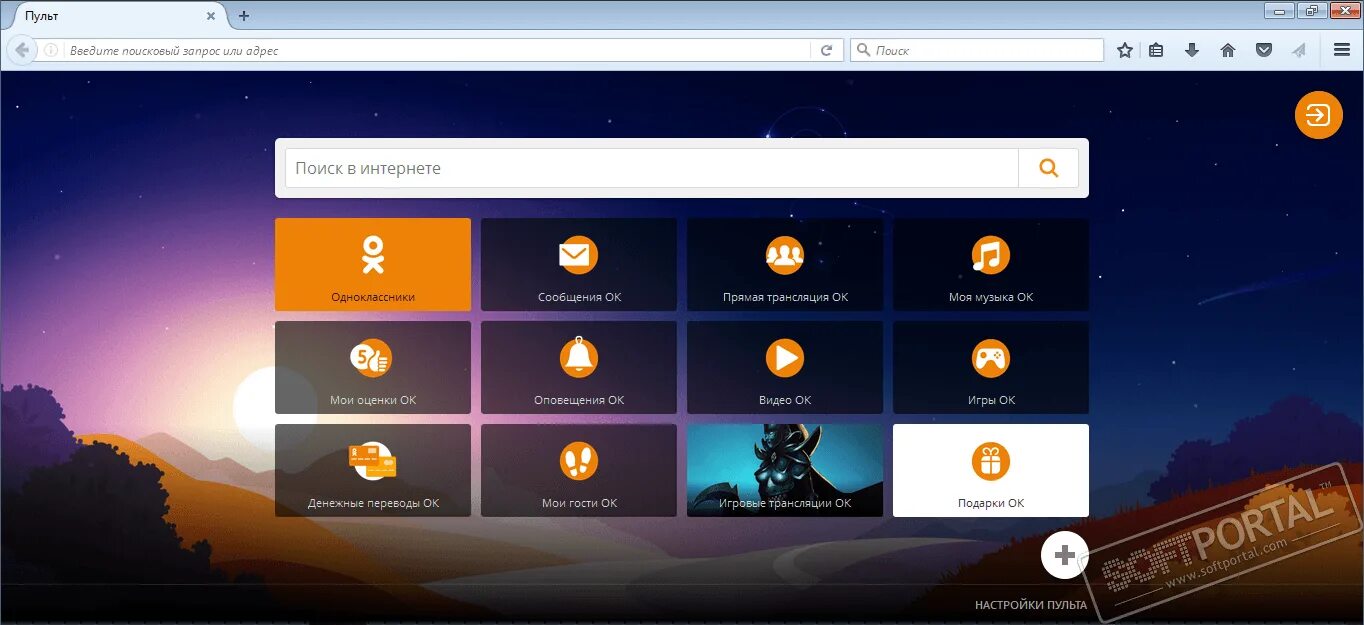1364x625 pixels.
Task: Click the orange search magnifier button
Action: [x=1048, y=168]
